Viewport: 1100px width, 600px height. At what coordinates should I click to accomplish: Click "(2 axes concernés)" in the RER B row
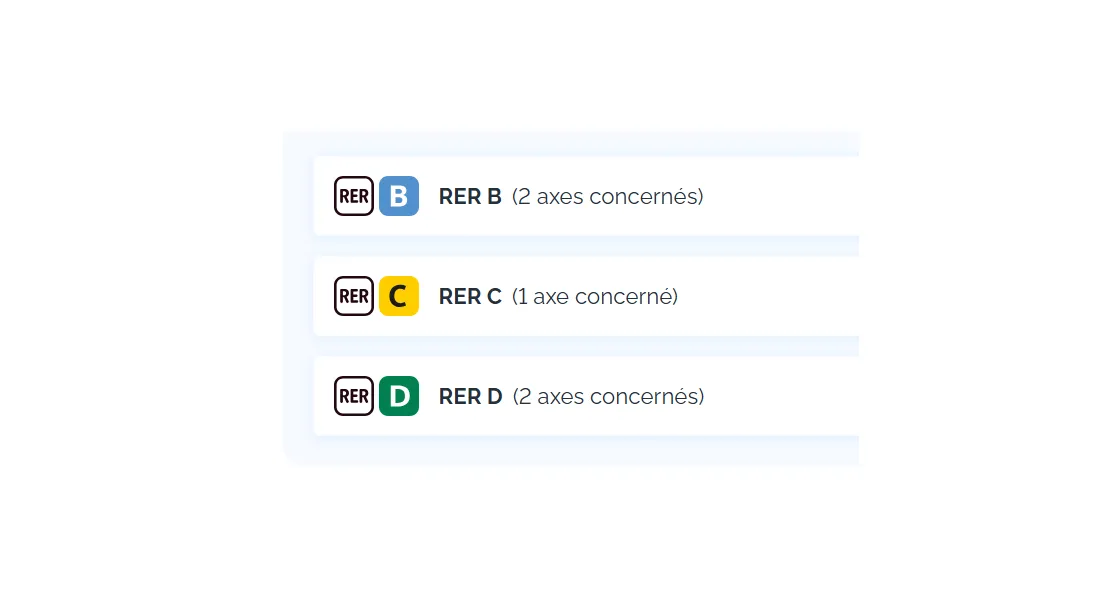[x=608, y=196]
